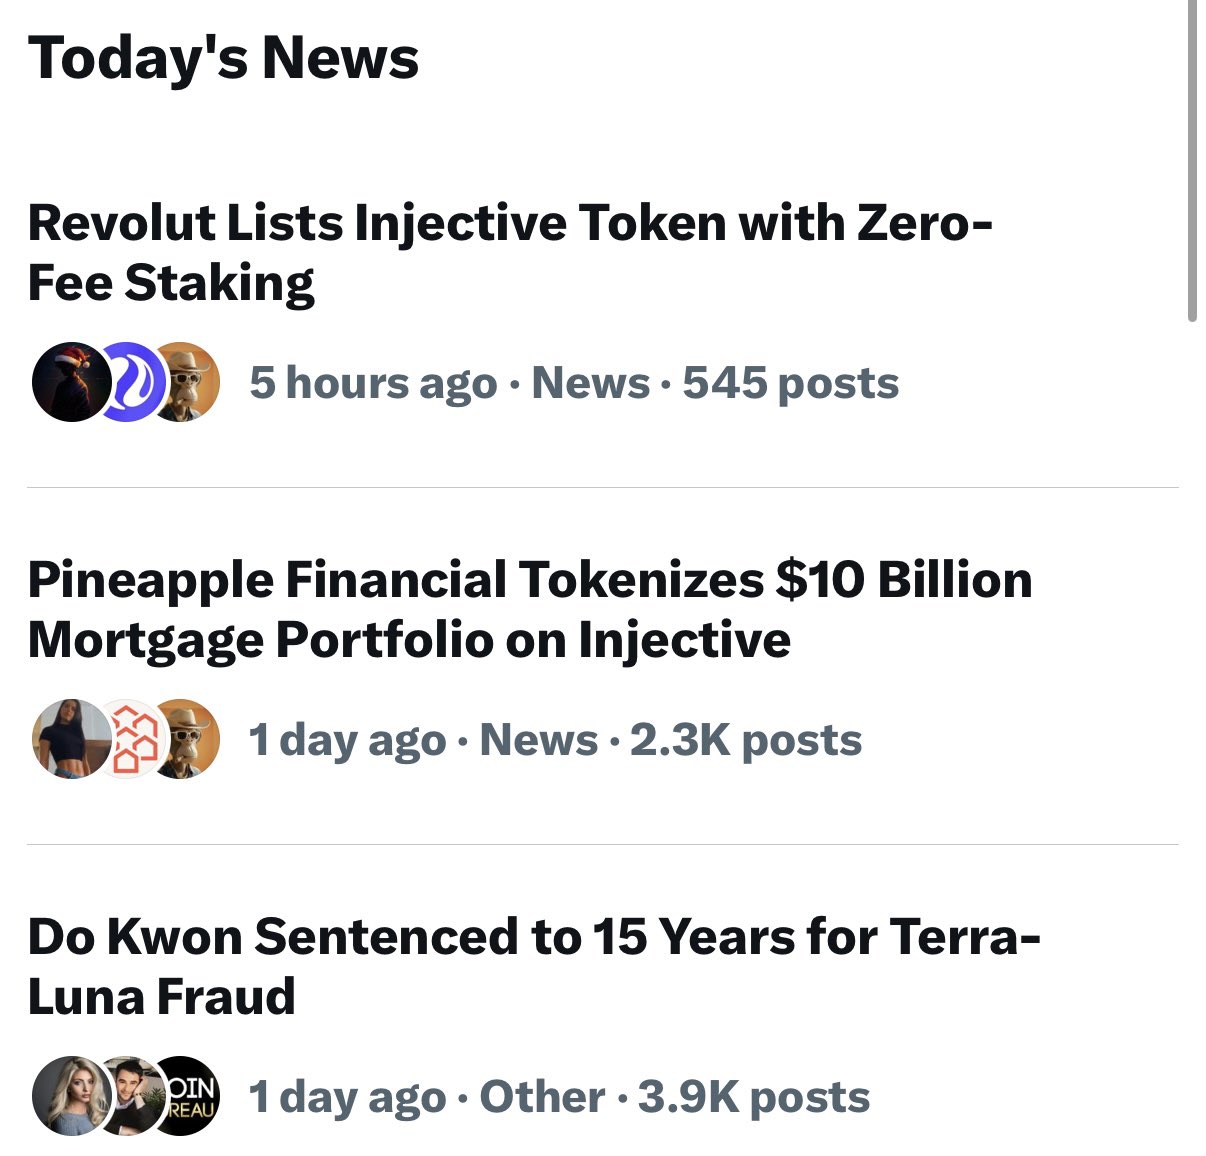Click the Santa hat avatar under the Revolut story
This screenshot has width=1206, height=1156.
[x=68, y=381]
